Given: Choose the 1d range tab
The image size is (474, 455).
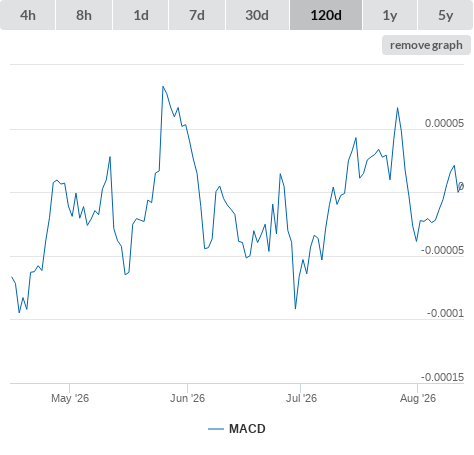Looking at the screenshot, I should pyautogui.click(x=141, y=15).
